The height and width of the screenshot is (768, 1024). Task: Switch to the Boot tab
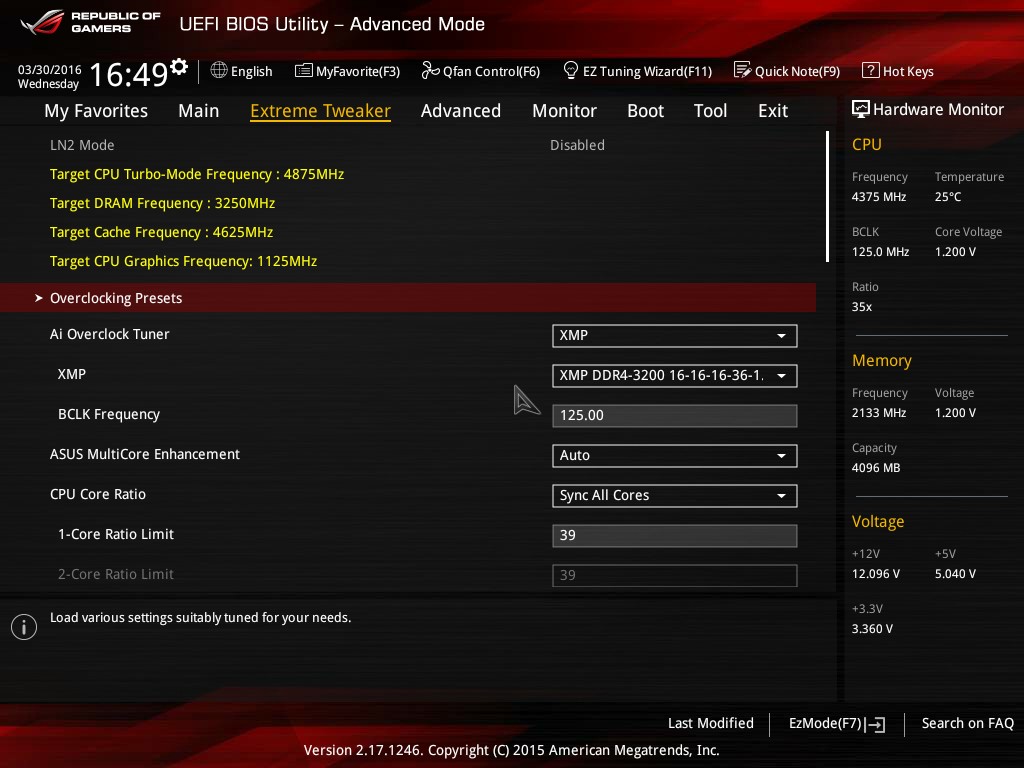coord(645,111)
